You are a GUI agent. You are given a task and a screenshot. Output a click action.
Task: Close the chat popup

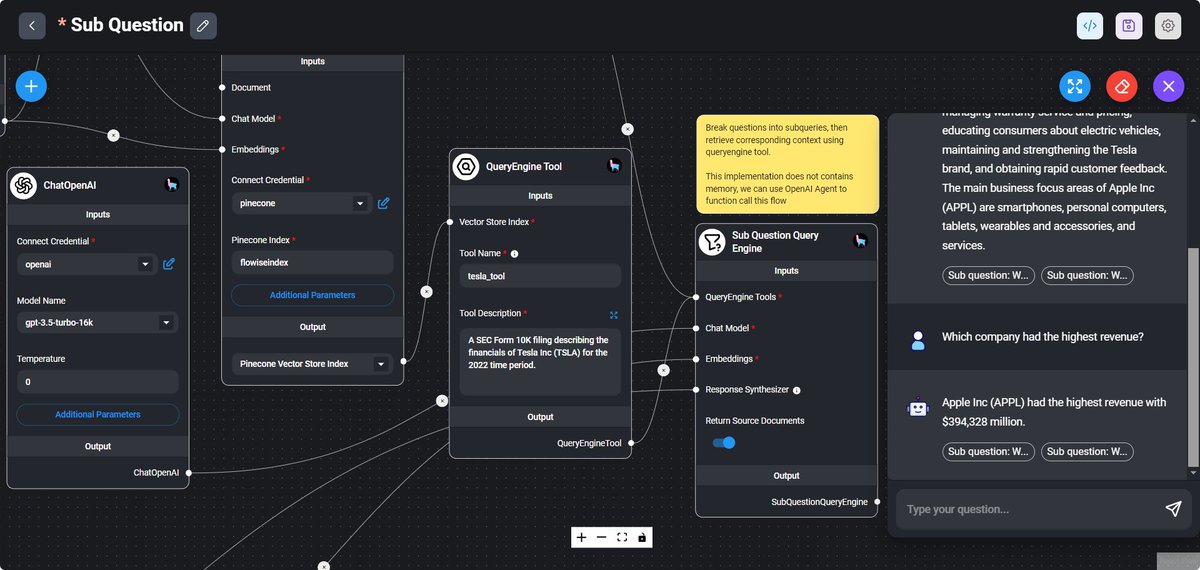[x=1168, y=86]
